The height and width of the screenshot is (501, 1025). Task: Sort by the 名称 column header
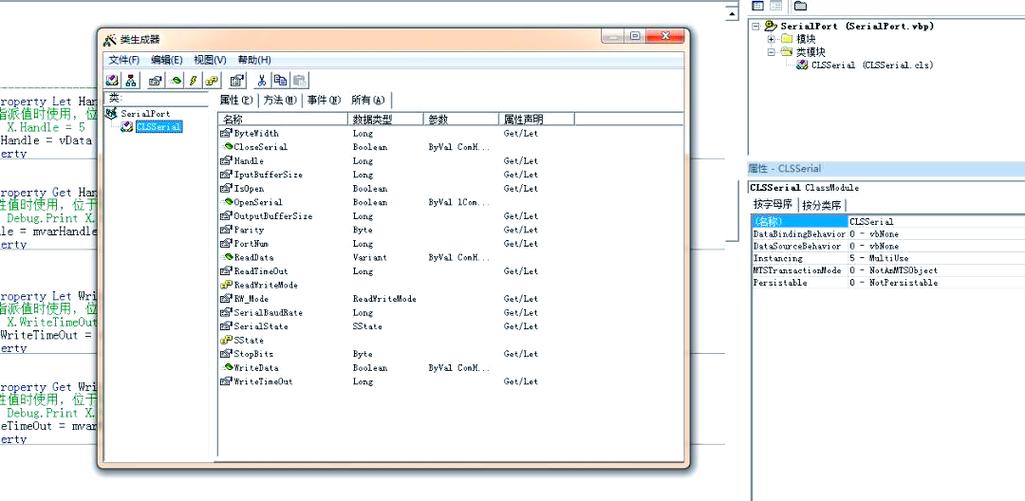[x=282, y=119]
